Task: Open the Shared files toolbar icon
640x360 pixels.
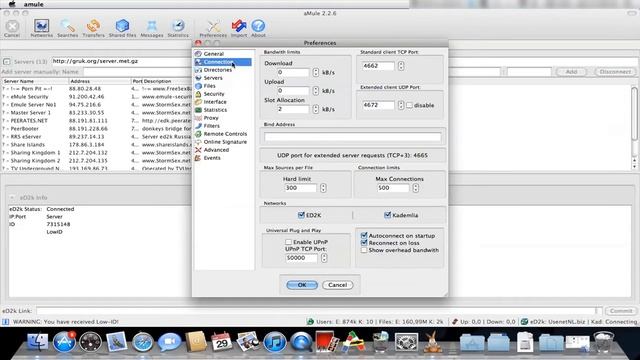Action: (x=122, y=28)
